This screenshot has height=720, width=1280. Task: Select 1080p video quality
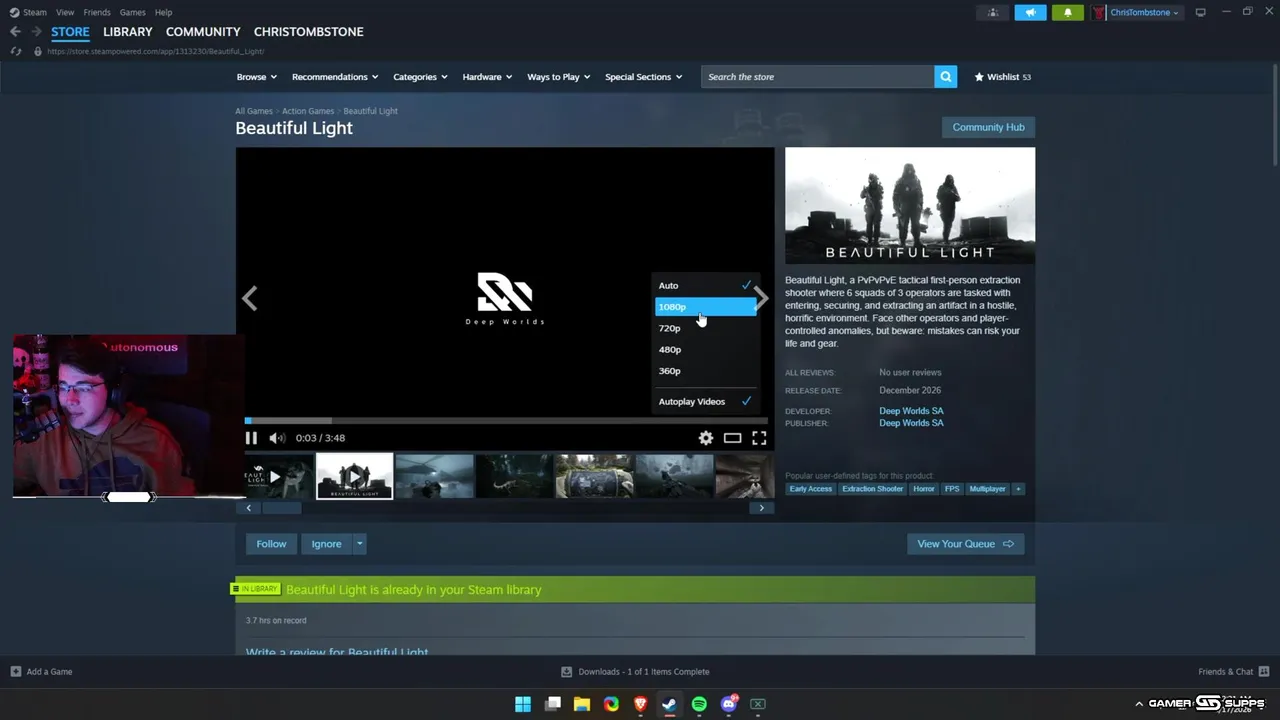point(705,307)
